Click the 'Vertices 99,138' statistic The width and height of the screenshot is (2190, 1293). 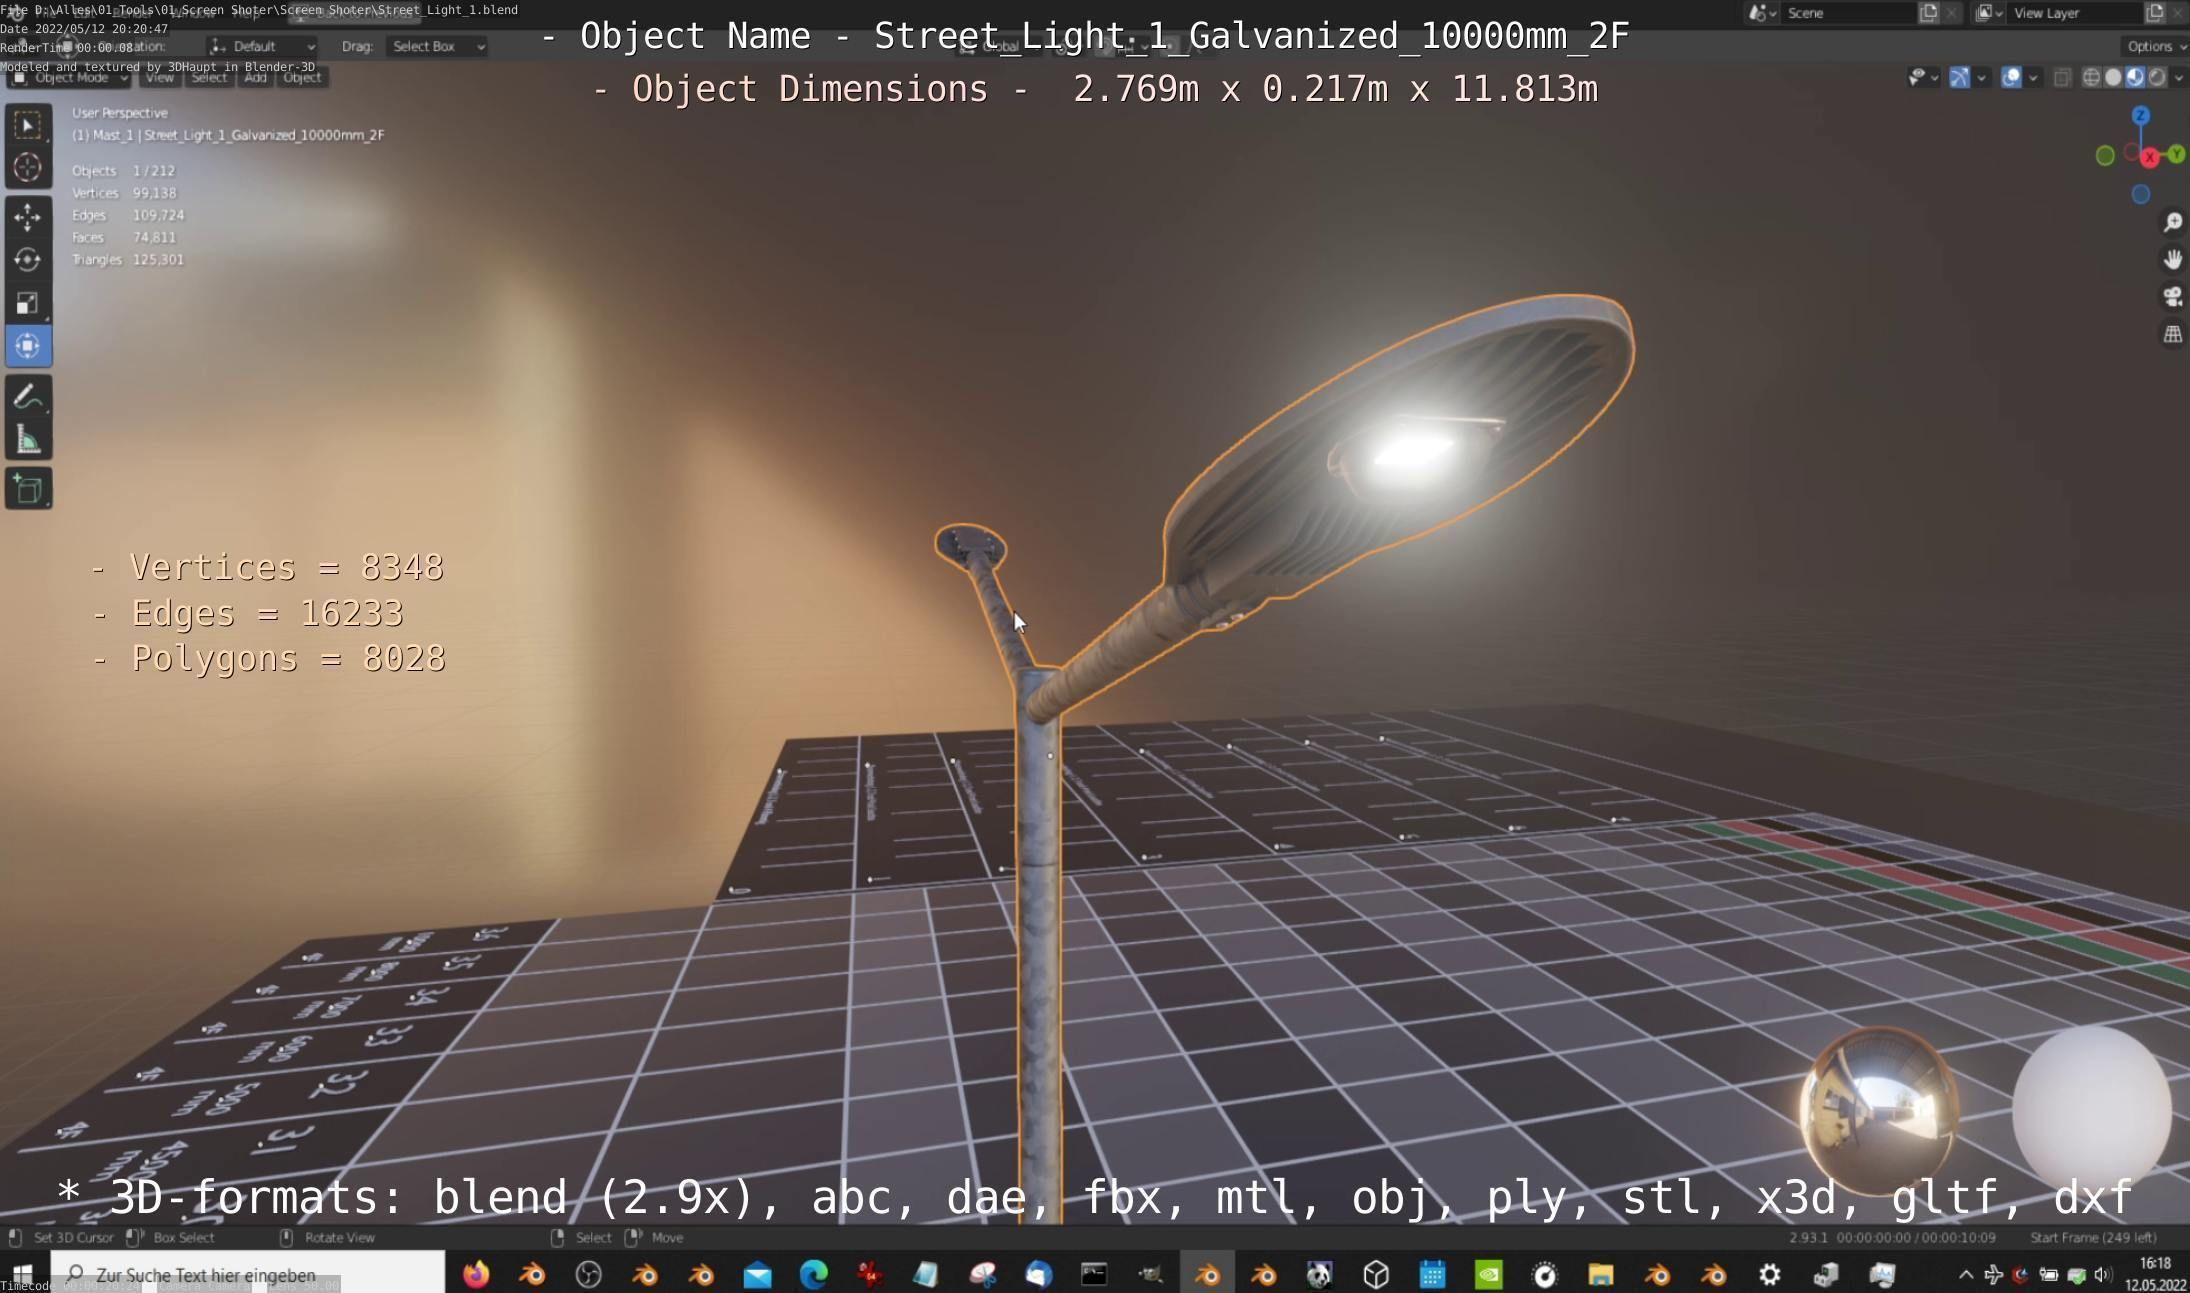tap(124, 193)
